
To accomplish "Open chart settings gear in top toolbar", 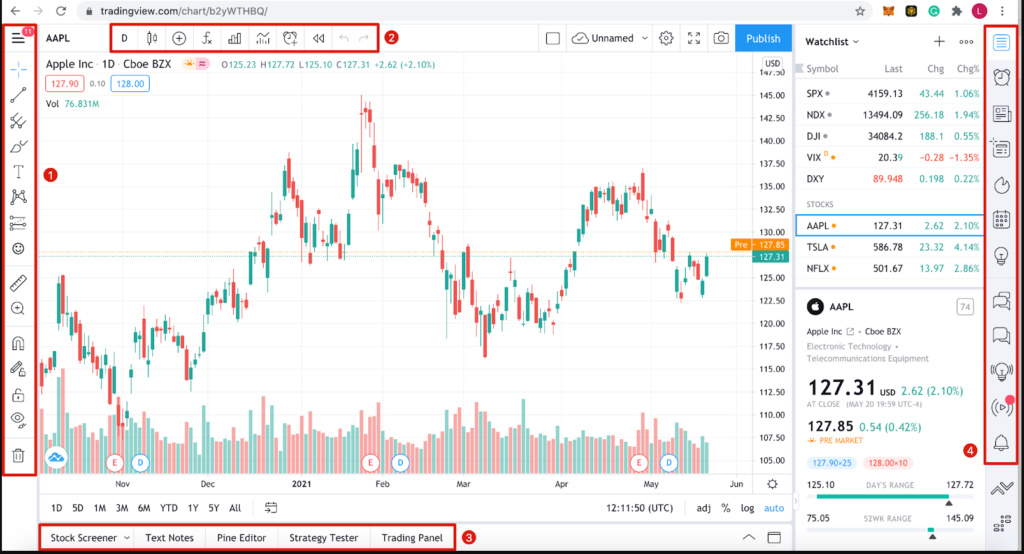I will pyautogui.click(x=666, y=38).
